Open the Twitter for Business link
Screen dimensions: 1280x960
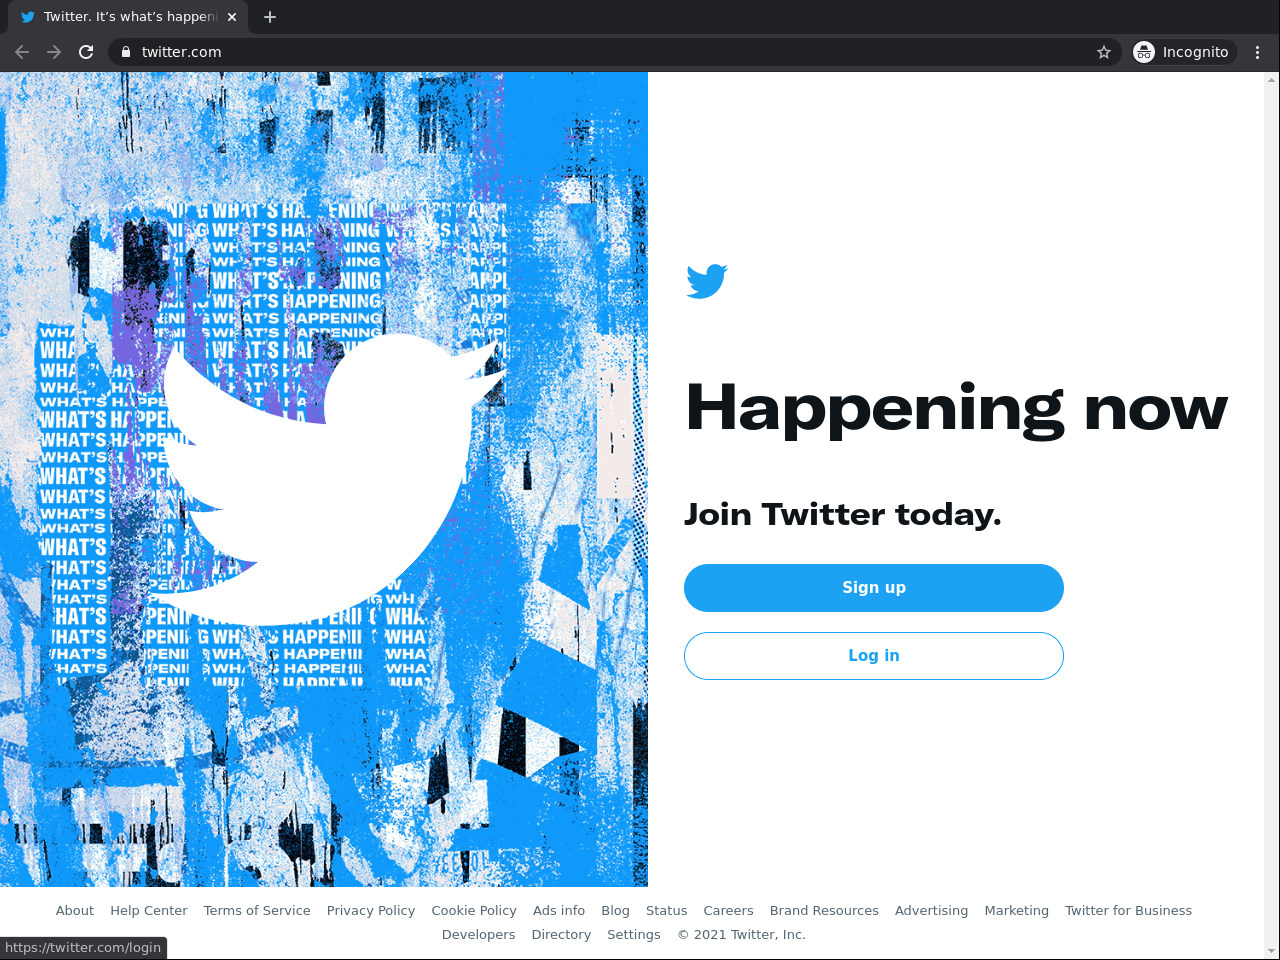point(1128,911)
